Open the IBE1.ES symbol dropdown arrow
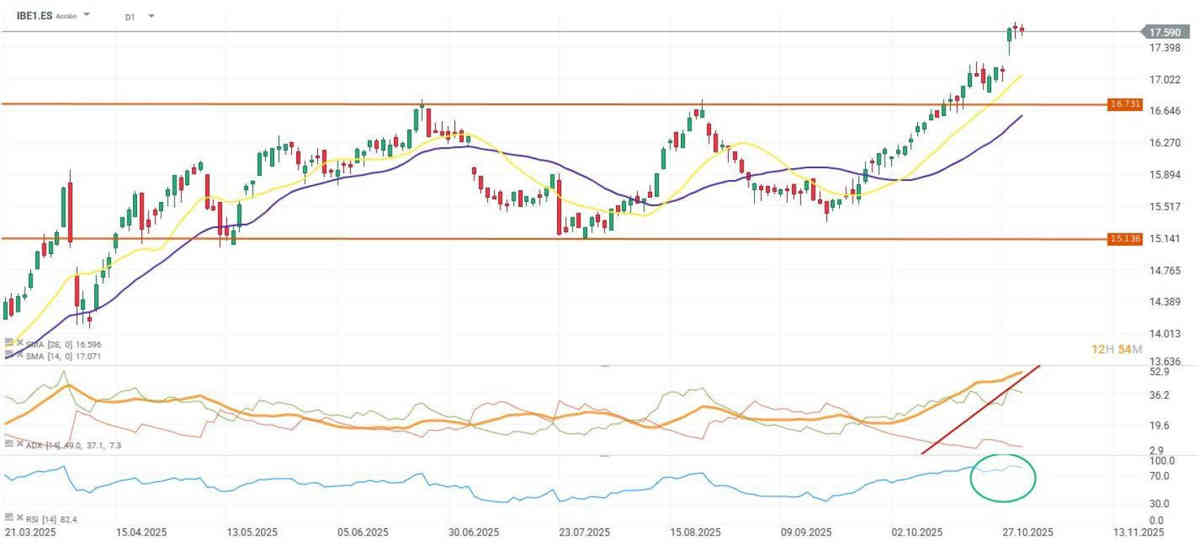The width and height of the screenshot is (1200, 546). click(86, 16)
